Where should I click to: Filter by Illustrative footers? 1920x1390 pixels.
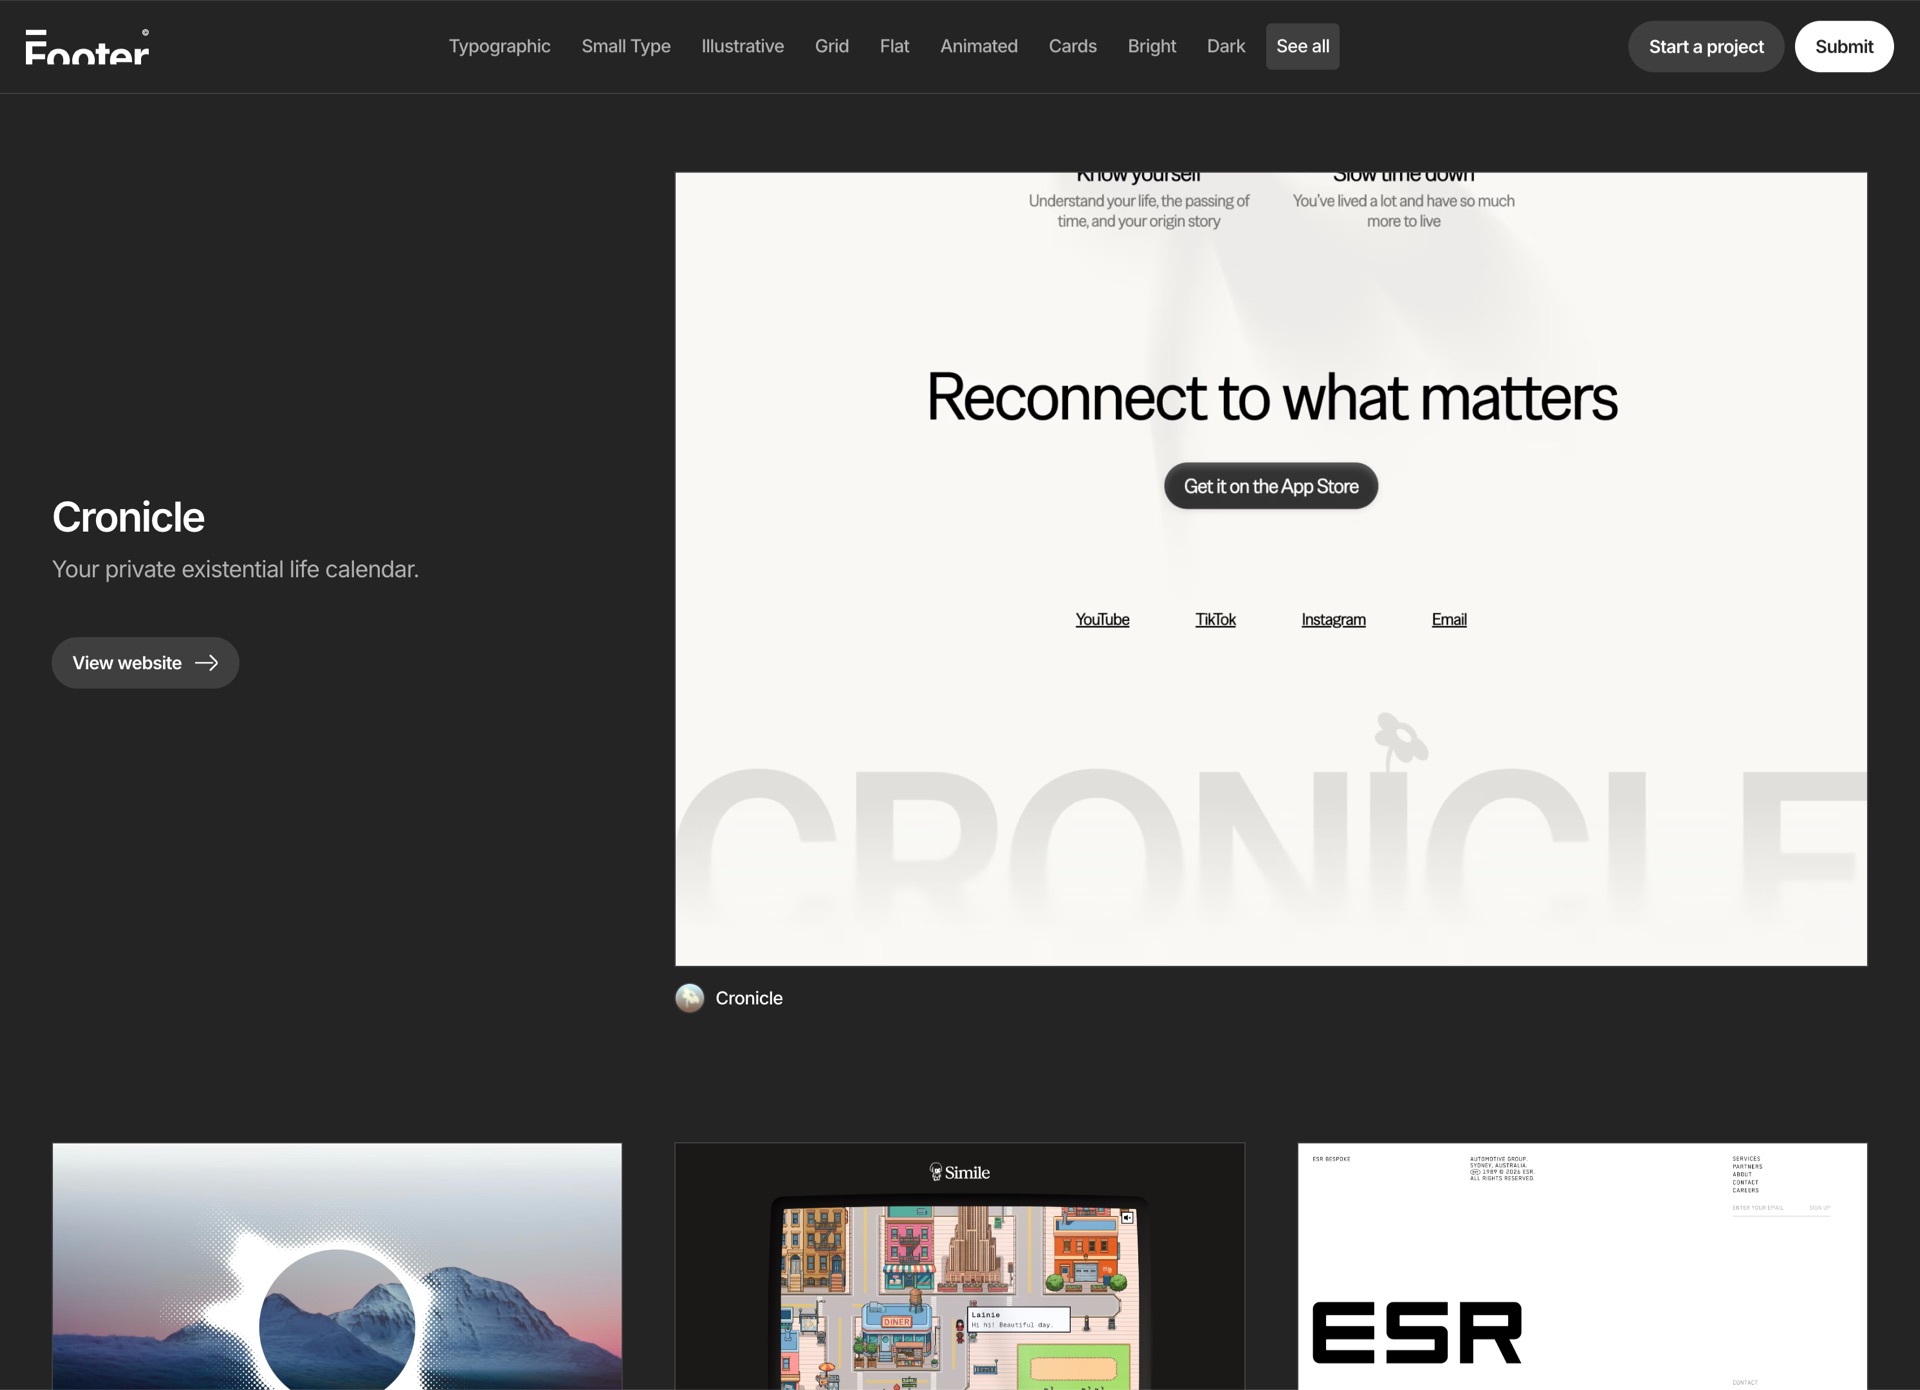click(x=742, y=46)
